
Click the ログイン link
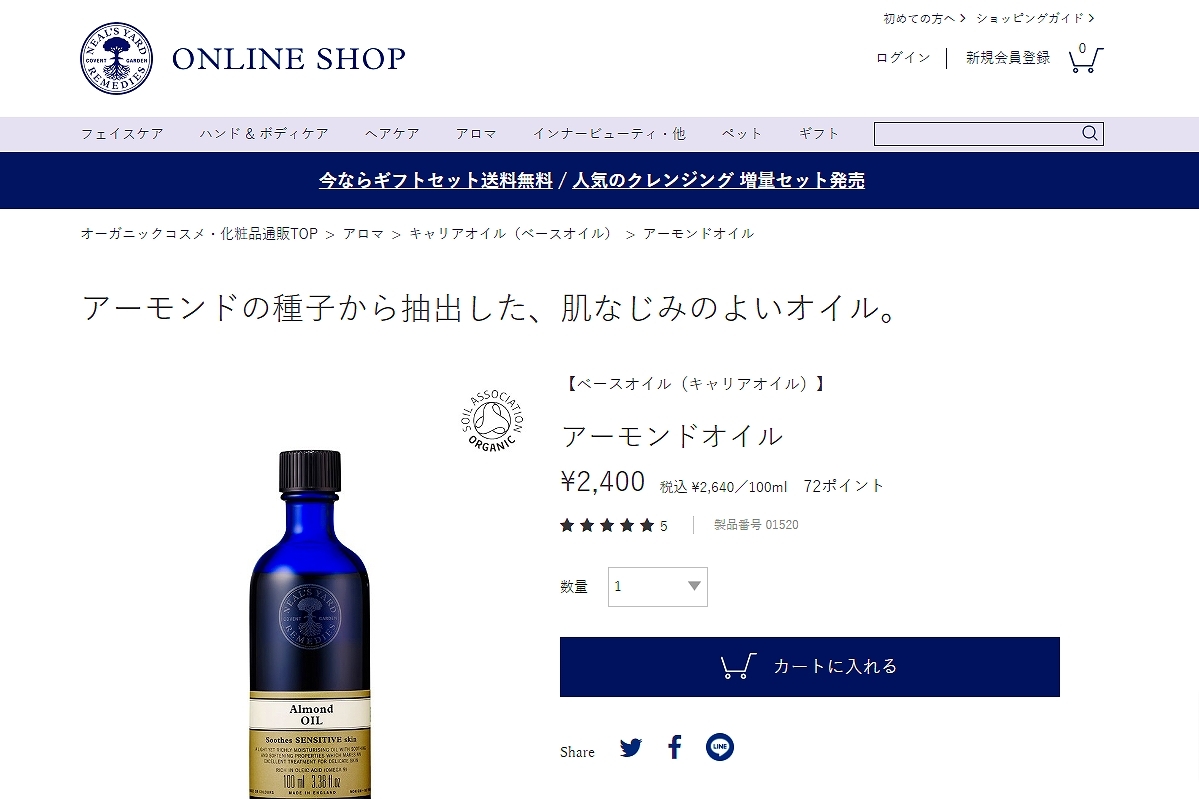tap(903, 58)
